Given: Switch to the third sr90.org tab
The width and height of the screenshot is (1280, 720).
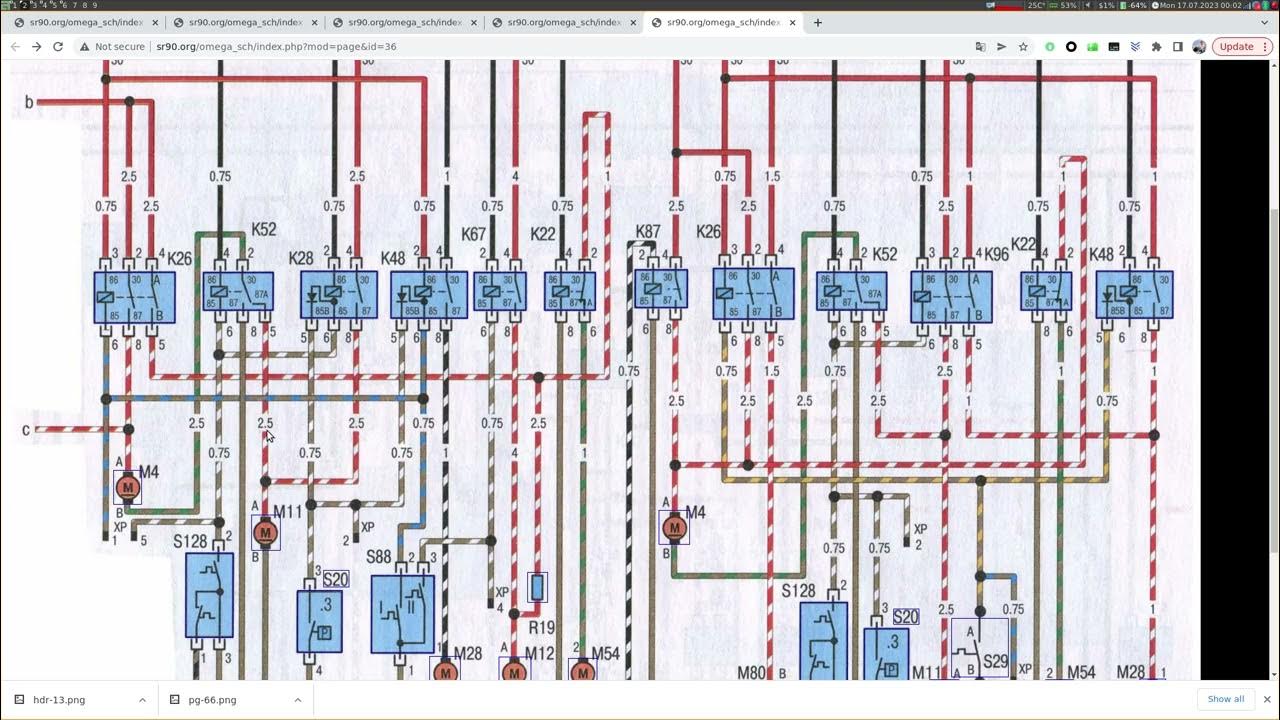Looking at the screenshot, I should (404, 22).
